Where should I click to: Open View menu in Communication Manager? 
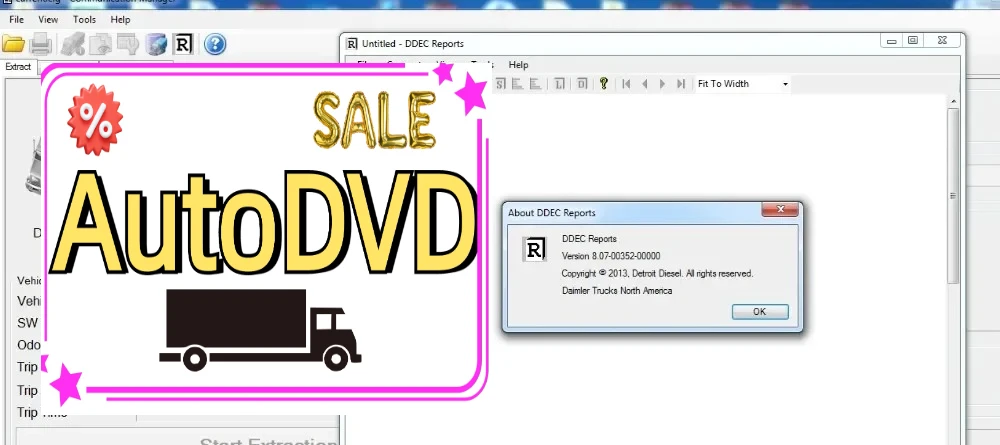click(48, 20)
